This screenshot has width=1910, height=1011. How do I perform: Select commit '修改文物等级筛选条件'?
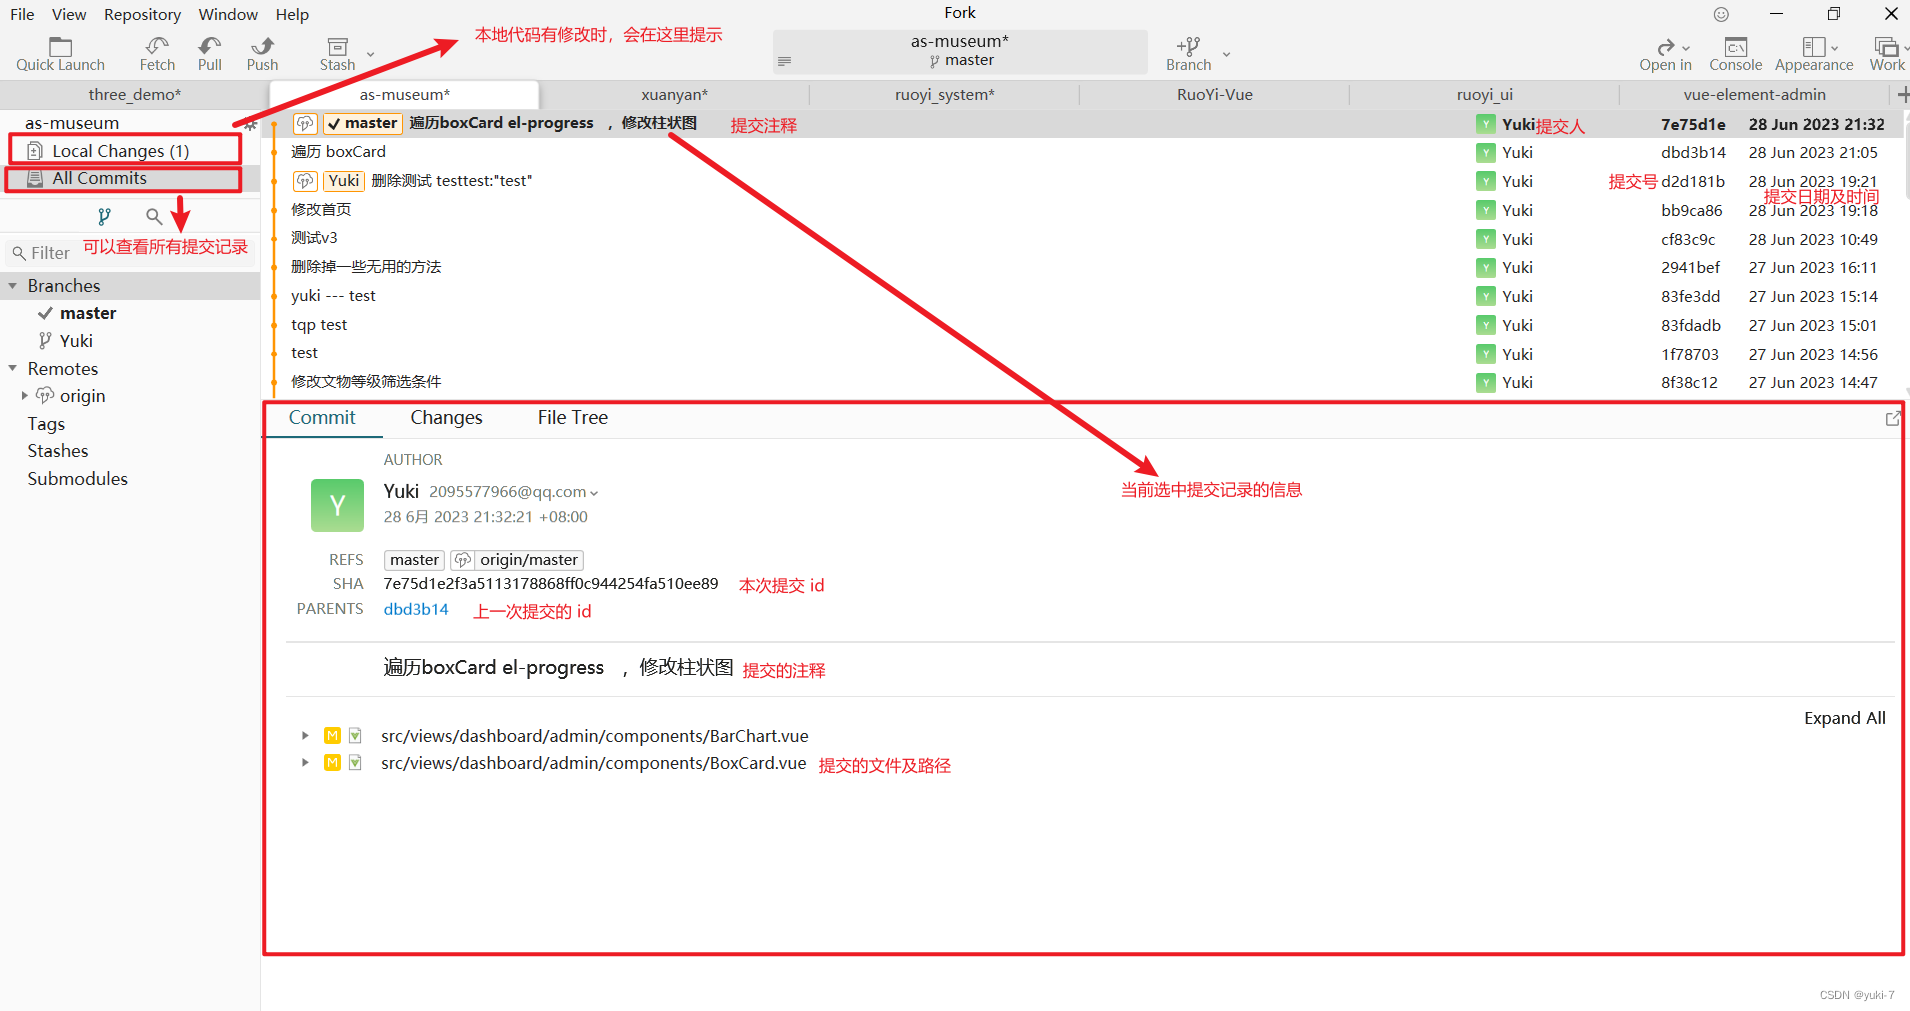366,382
